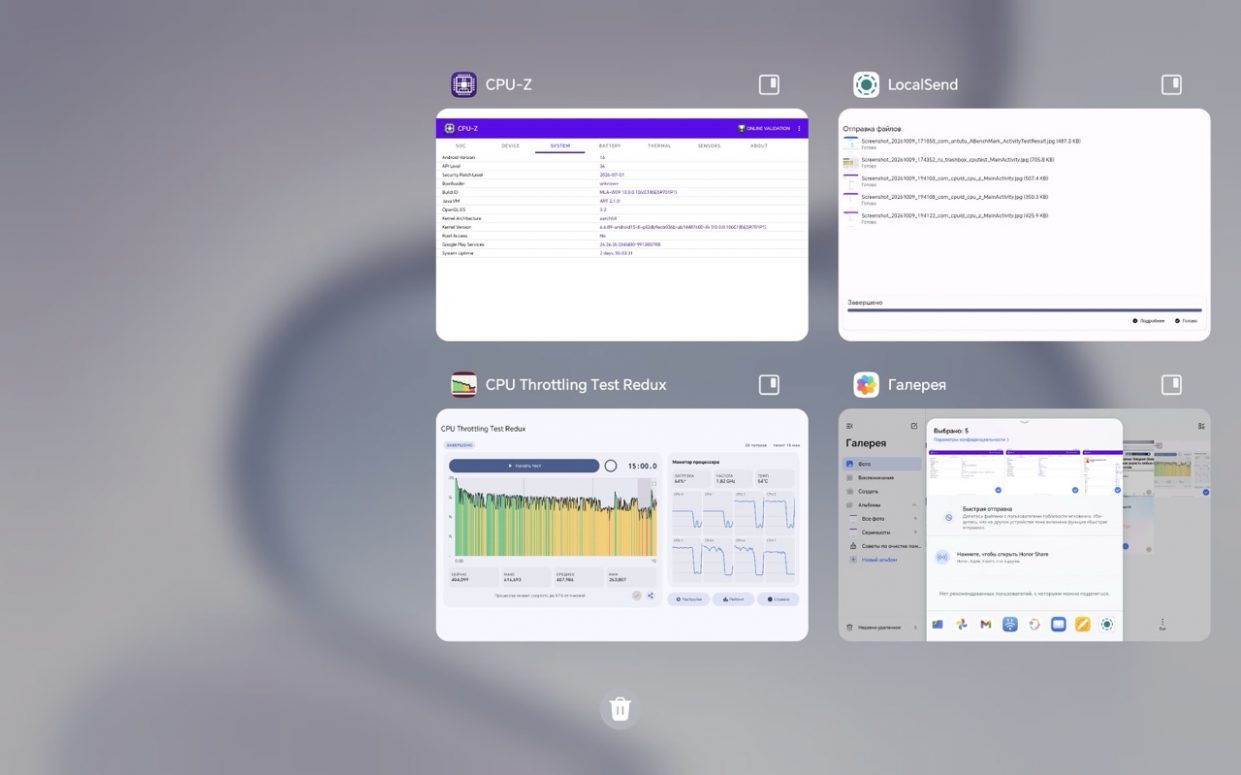The height and width of the screenshot is (775, 1241).
Task: Tap the Online Validation button in CPU-Z
Action: pos(764,128)
